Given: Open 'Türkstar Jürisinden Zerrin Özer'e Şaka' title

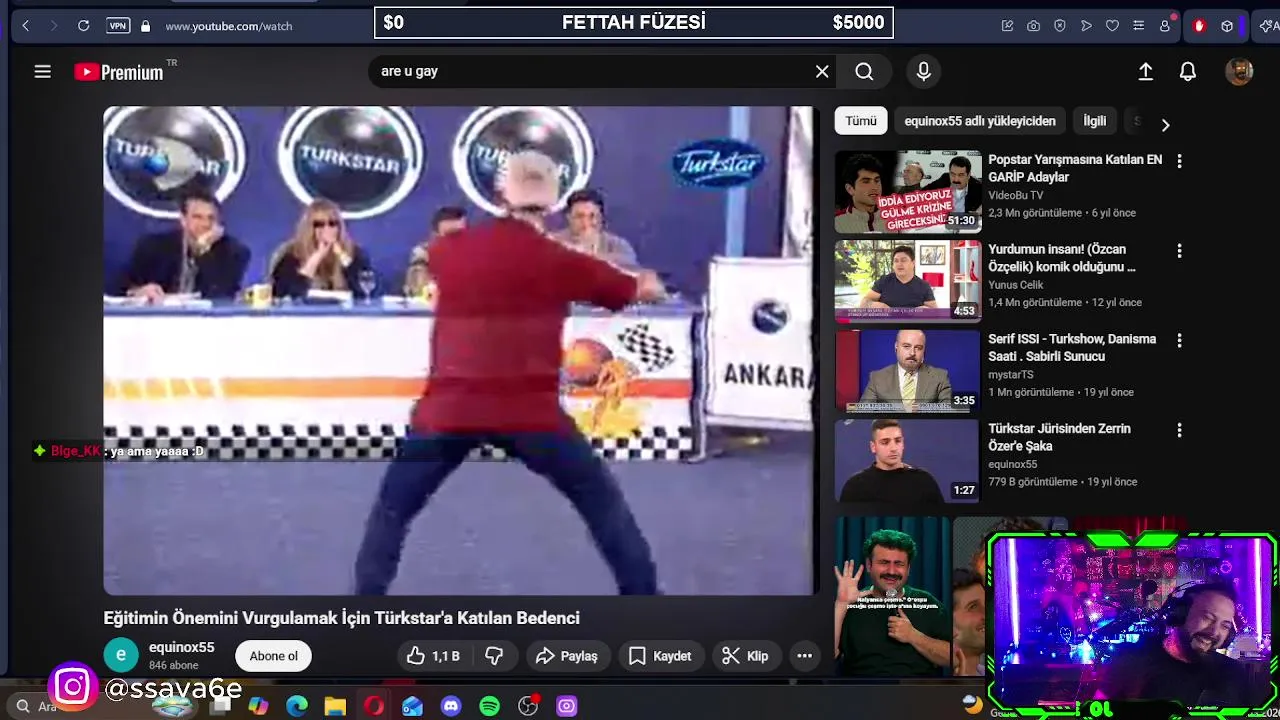Looking at the screenshot, I should click(1060, 437).
